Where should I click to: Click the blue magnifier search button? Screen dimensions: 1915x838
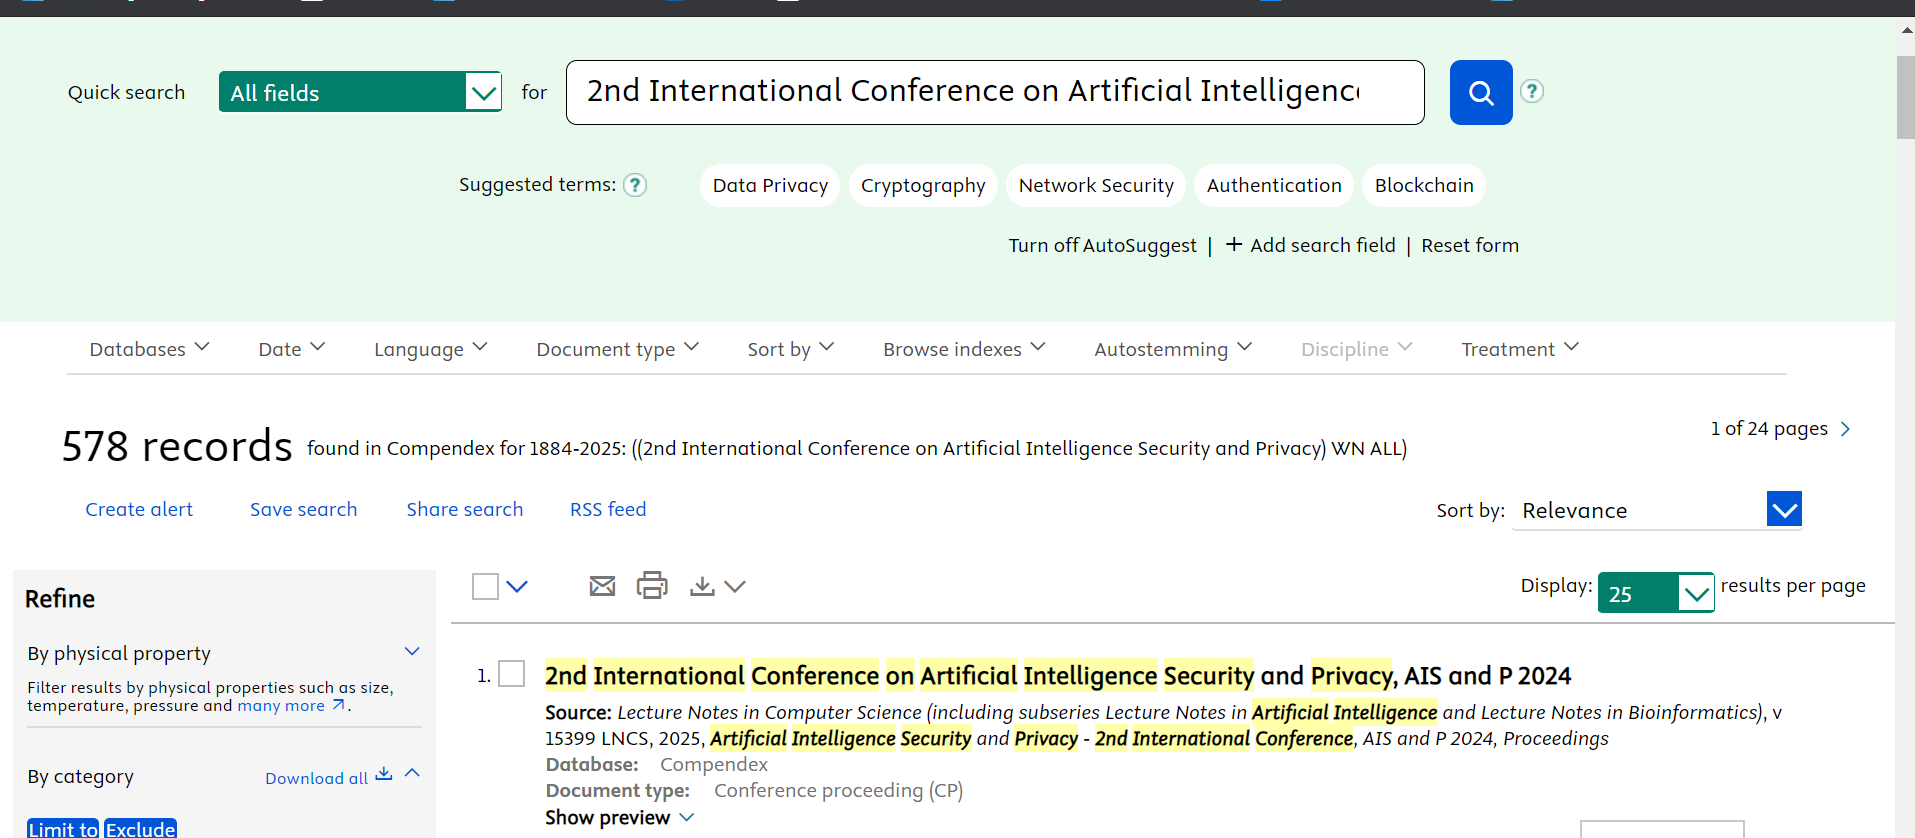pyautogui.click(x=1480, y=93)
